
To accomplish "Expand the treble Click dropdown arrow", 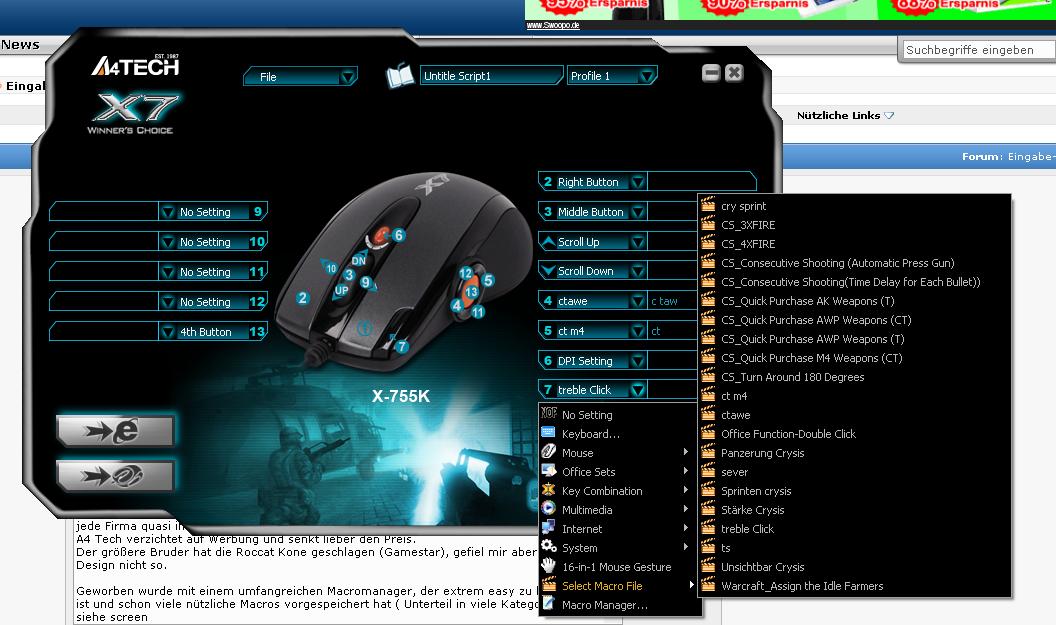I will tap(638, 390).
